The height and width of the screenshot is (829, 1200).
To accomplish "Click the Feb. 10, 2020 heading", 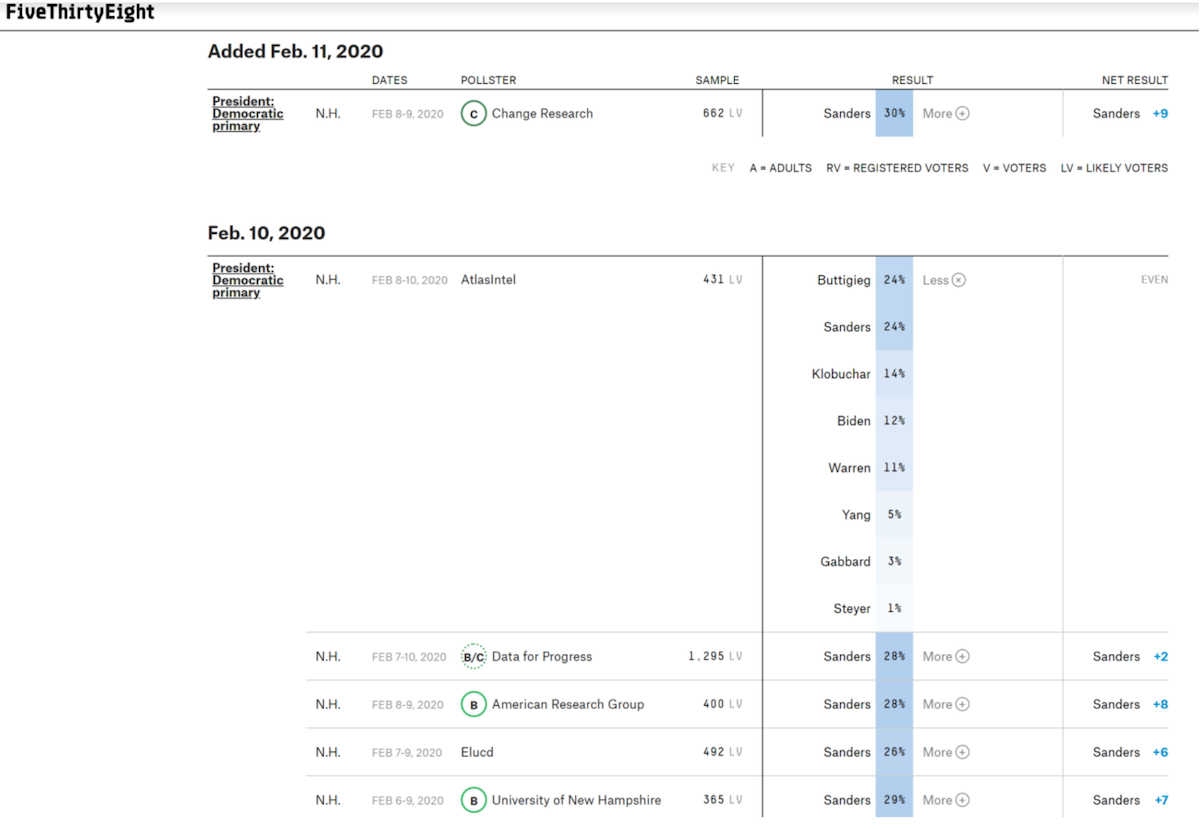I will tap(267, 233).
